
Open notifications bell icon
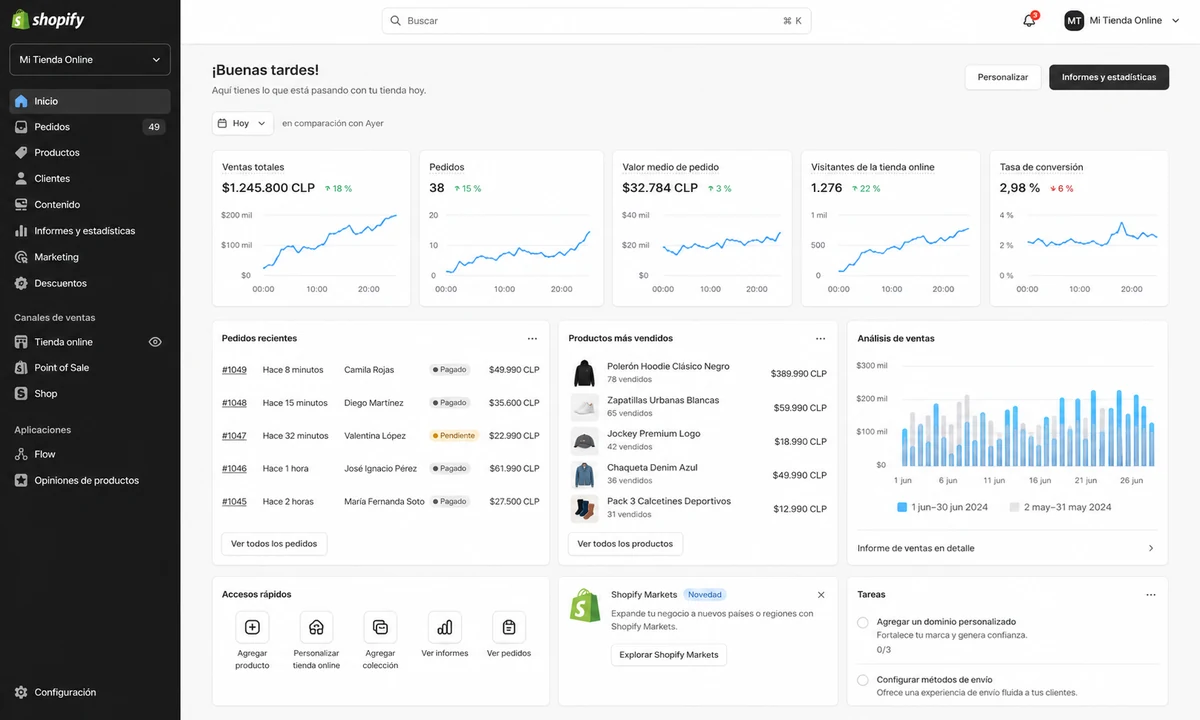coord(1029,21)
